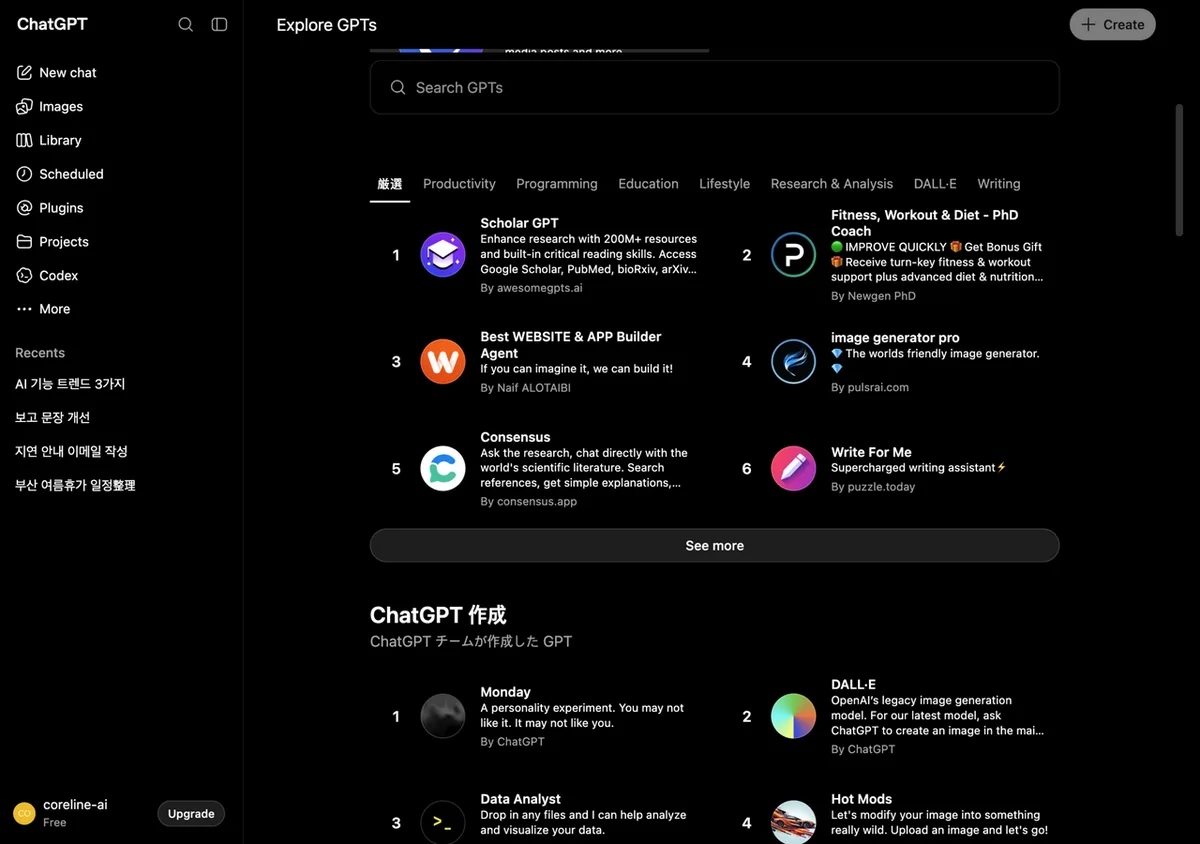The width and height of the screenshot is (1200, 844).
Task: Click the By pulsrai.com author text
Action: pyautogui.click(x=870, y=387)
